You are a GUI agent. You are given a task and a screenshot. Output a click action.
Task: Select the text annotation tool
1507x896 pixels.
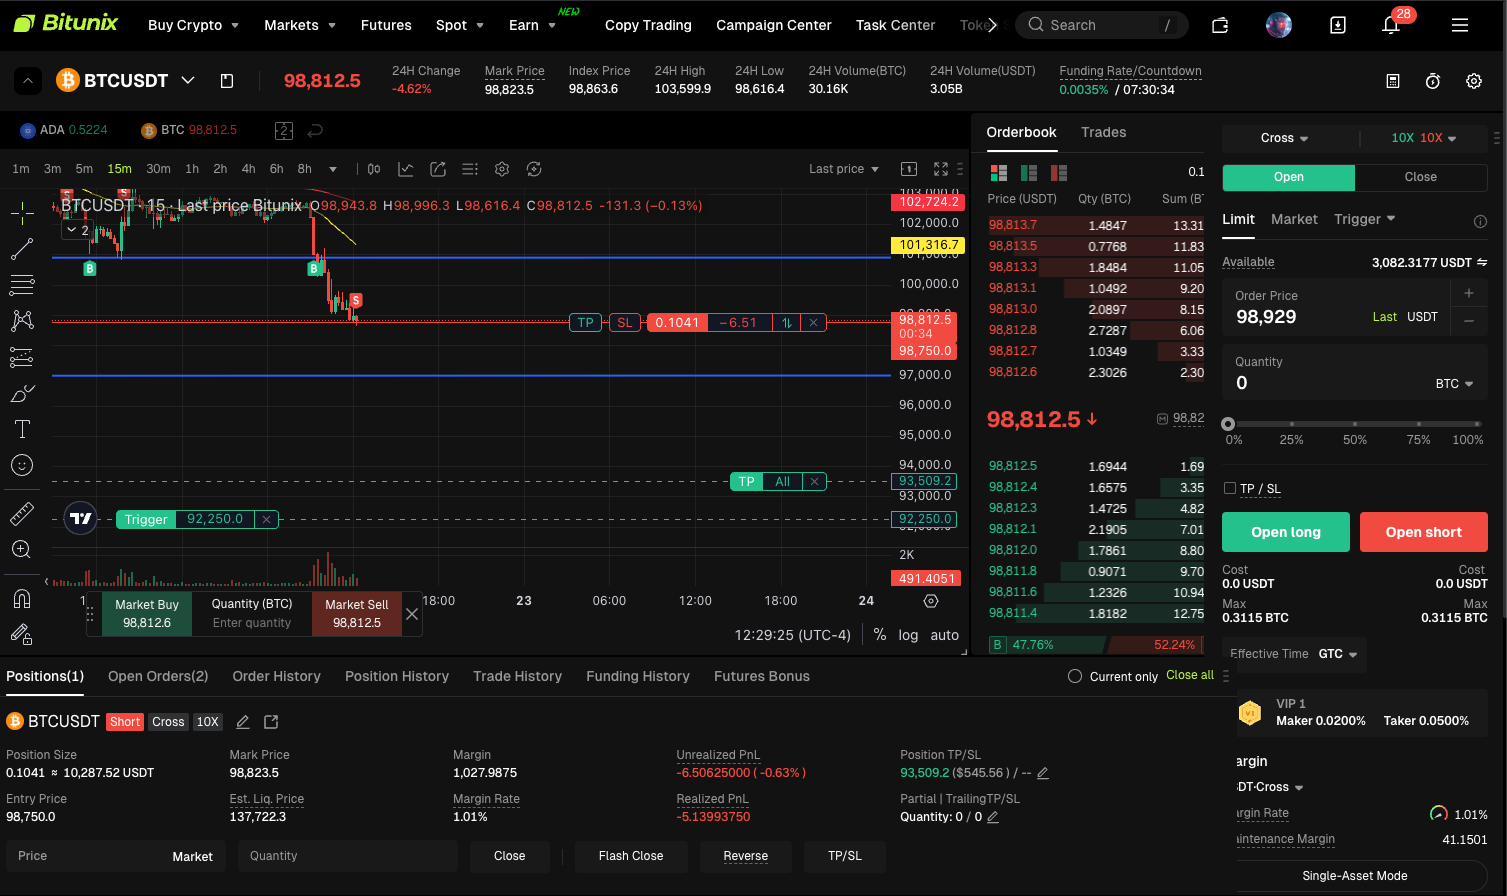click(22, 429)
